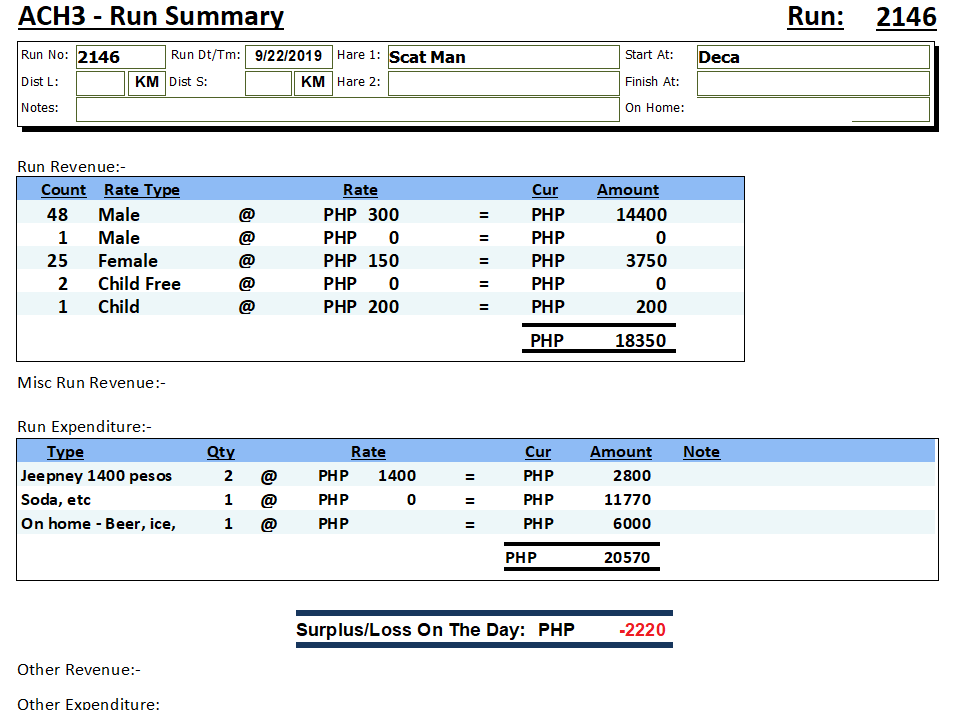
Task: Click the Count column header in Run Revenue
Action: click(x=63, y=190)
